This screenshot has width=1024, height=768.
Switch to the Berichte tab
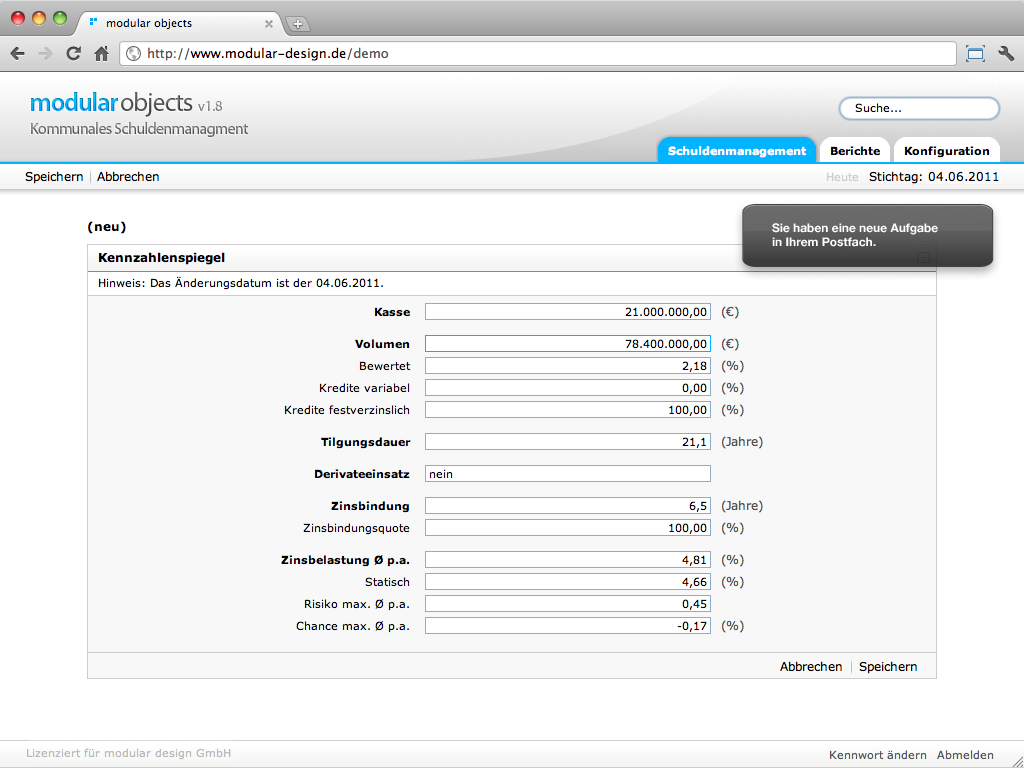coord(855,151)
